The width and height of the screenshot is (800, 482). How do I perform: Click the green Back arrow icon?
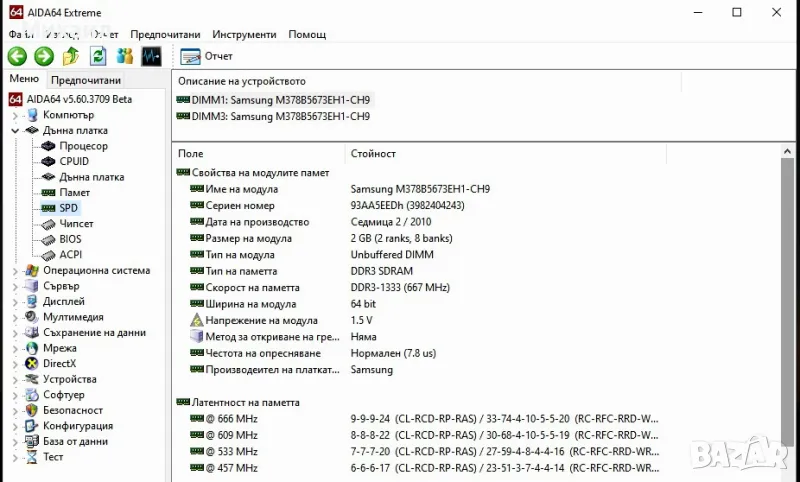click(x=17, y=56)
